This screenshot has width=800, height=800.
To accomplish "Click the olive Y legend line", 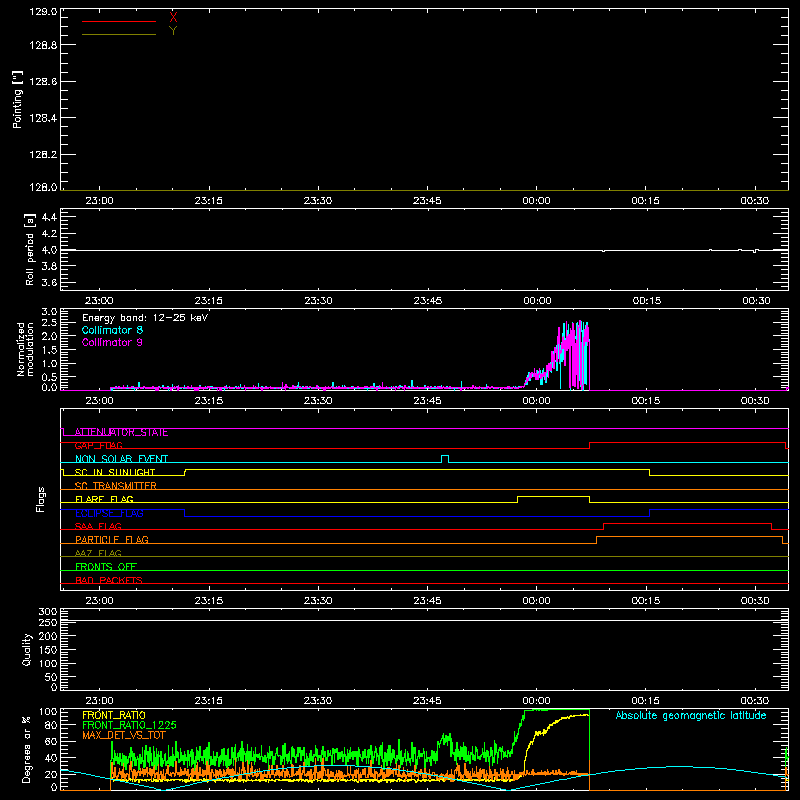I will [x=119, y=34].
